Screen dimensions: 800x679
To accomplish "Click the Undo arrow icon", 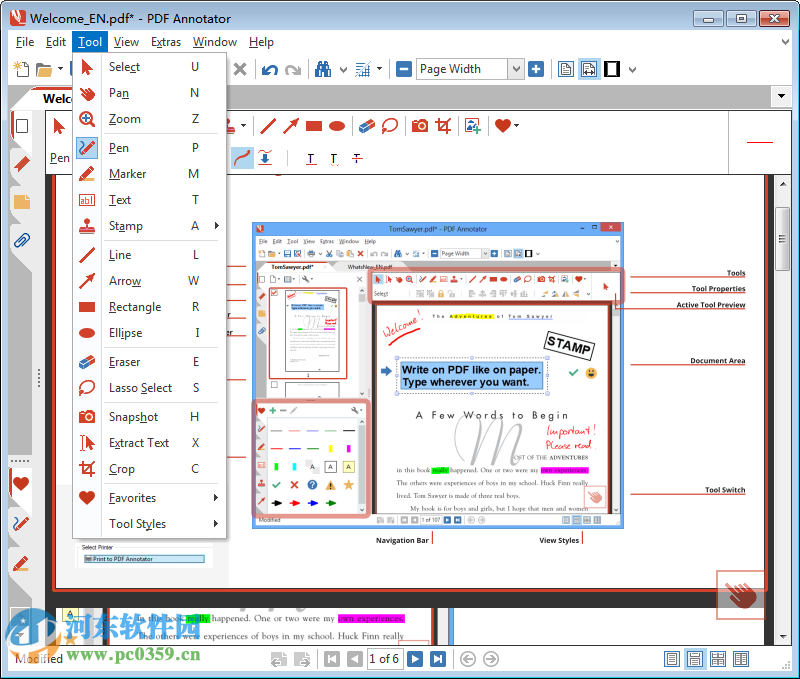I will tap(268, 69).
